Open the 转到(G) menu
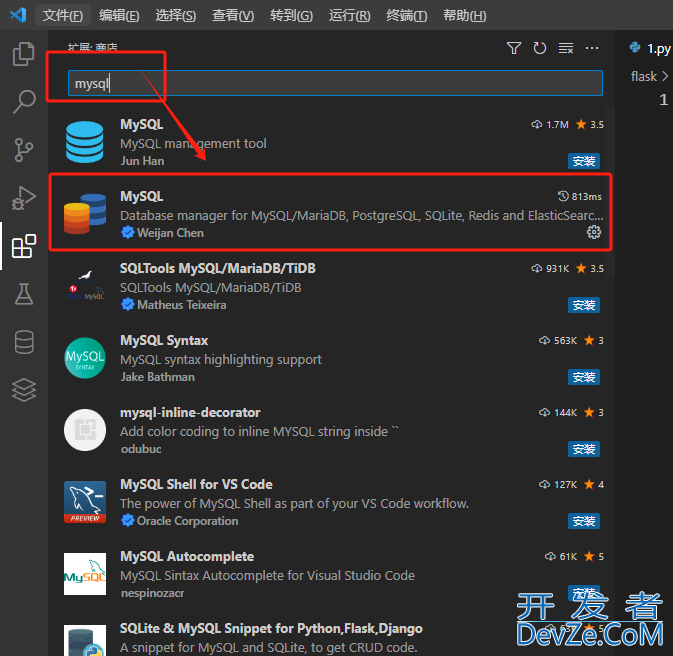This screenshot has height=656, width=673. coord(291,15)
